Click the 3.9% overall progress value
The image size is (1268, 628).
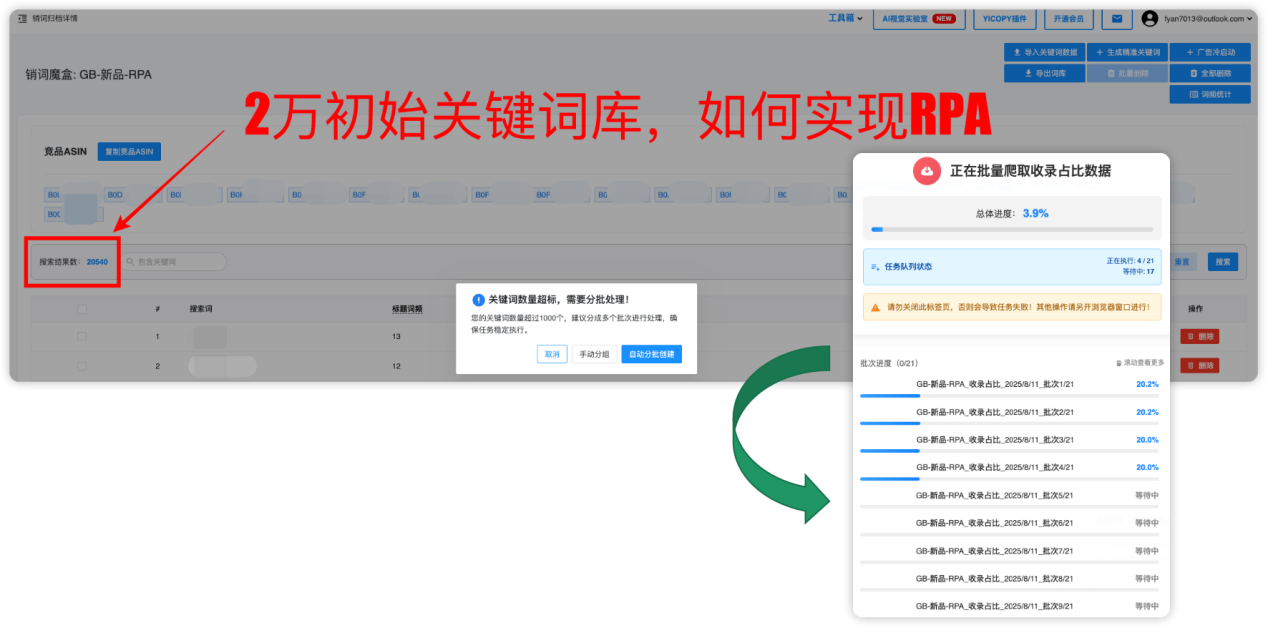[1035, 213]
